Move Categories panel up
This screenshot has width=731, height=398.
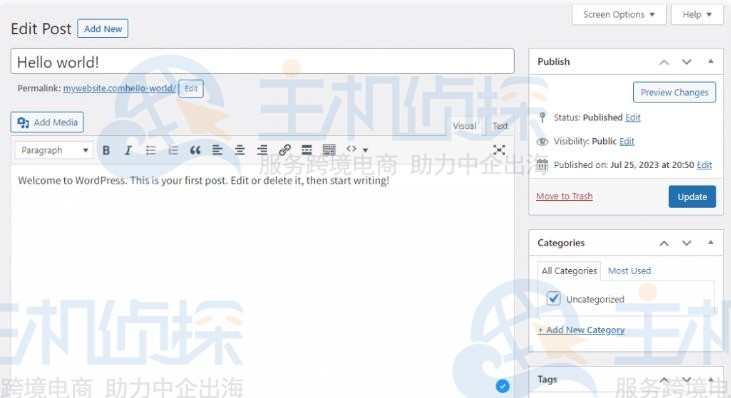tap(664, 243)
